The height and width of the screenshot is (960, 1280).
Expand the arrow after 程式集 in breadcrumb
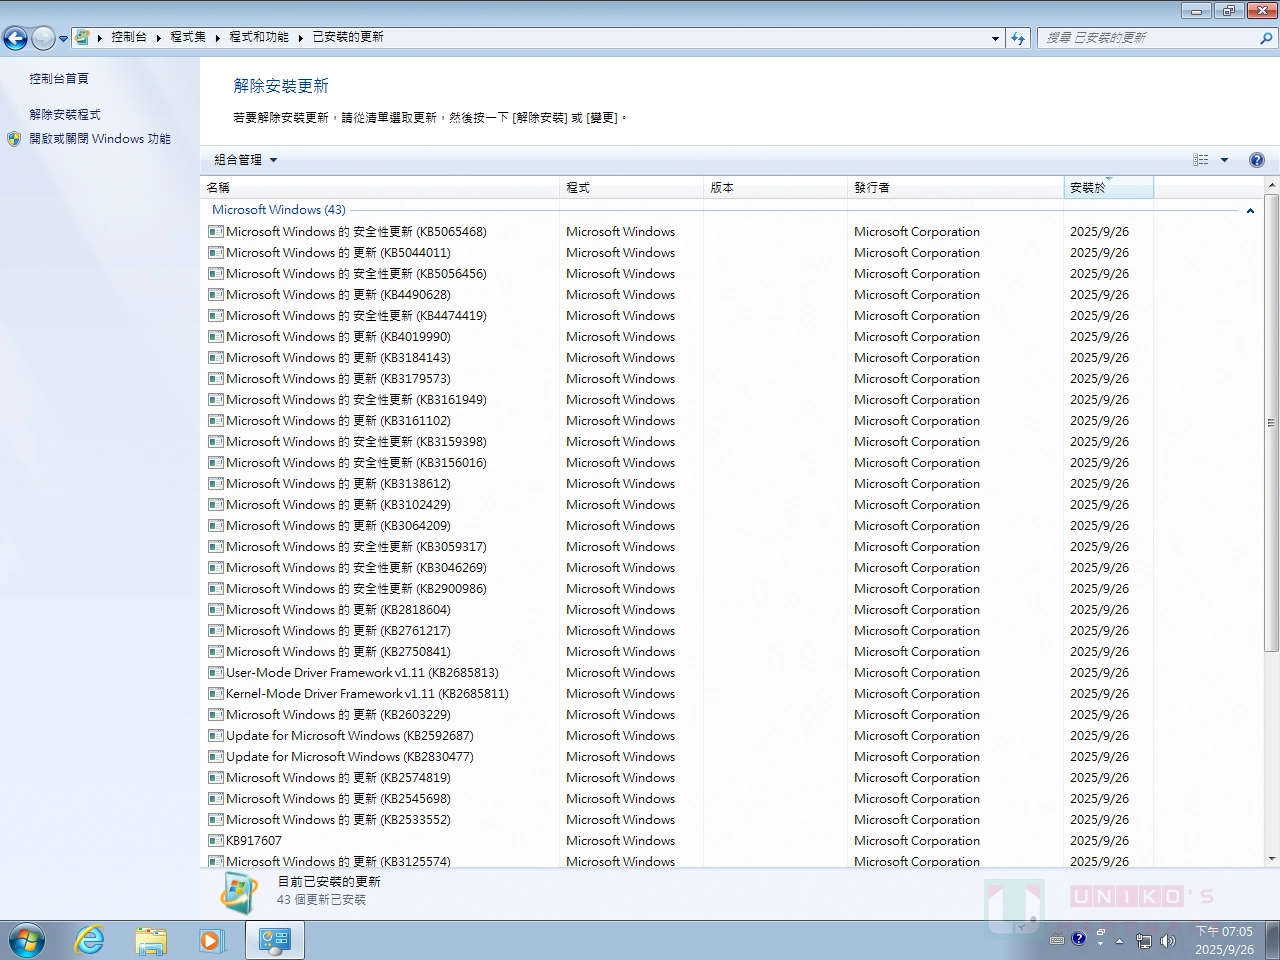217,37
